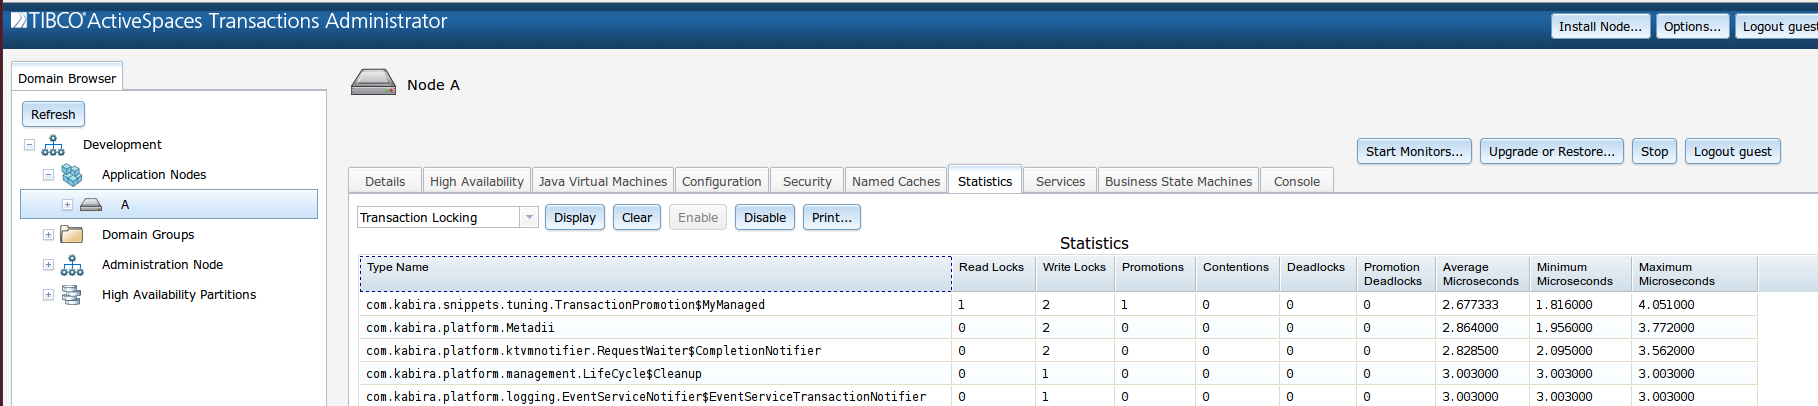This screenshot has height=406, width=1818.
Task: Click the Development domain network icon
Action: [53, 145]
